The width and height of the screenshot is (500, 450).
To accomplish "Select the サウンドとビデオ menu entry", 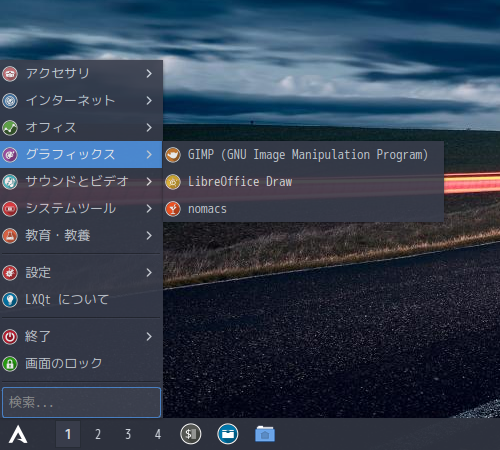I will (81, 182).
